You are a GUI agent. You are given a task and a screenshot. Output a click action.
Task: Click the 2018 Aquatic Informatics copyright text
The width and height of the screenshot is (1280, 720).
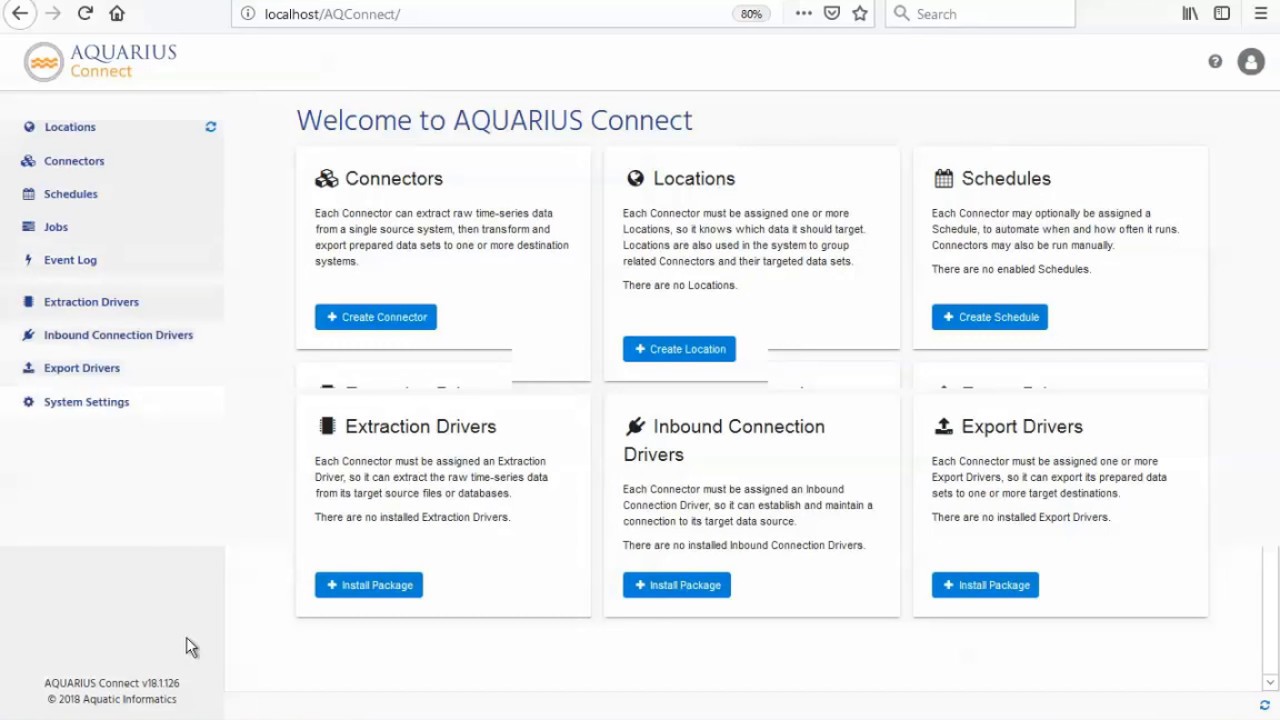pos(112,700)
